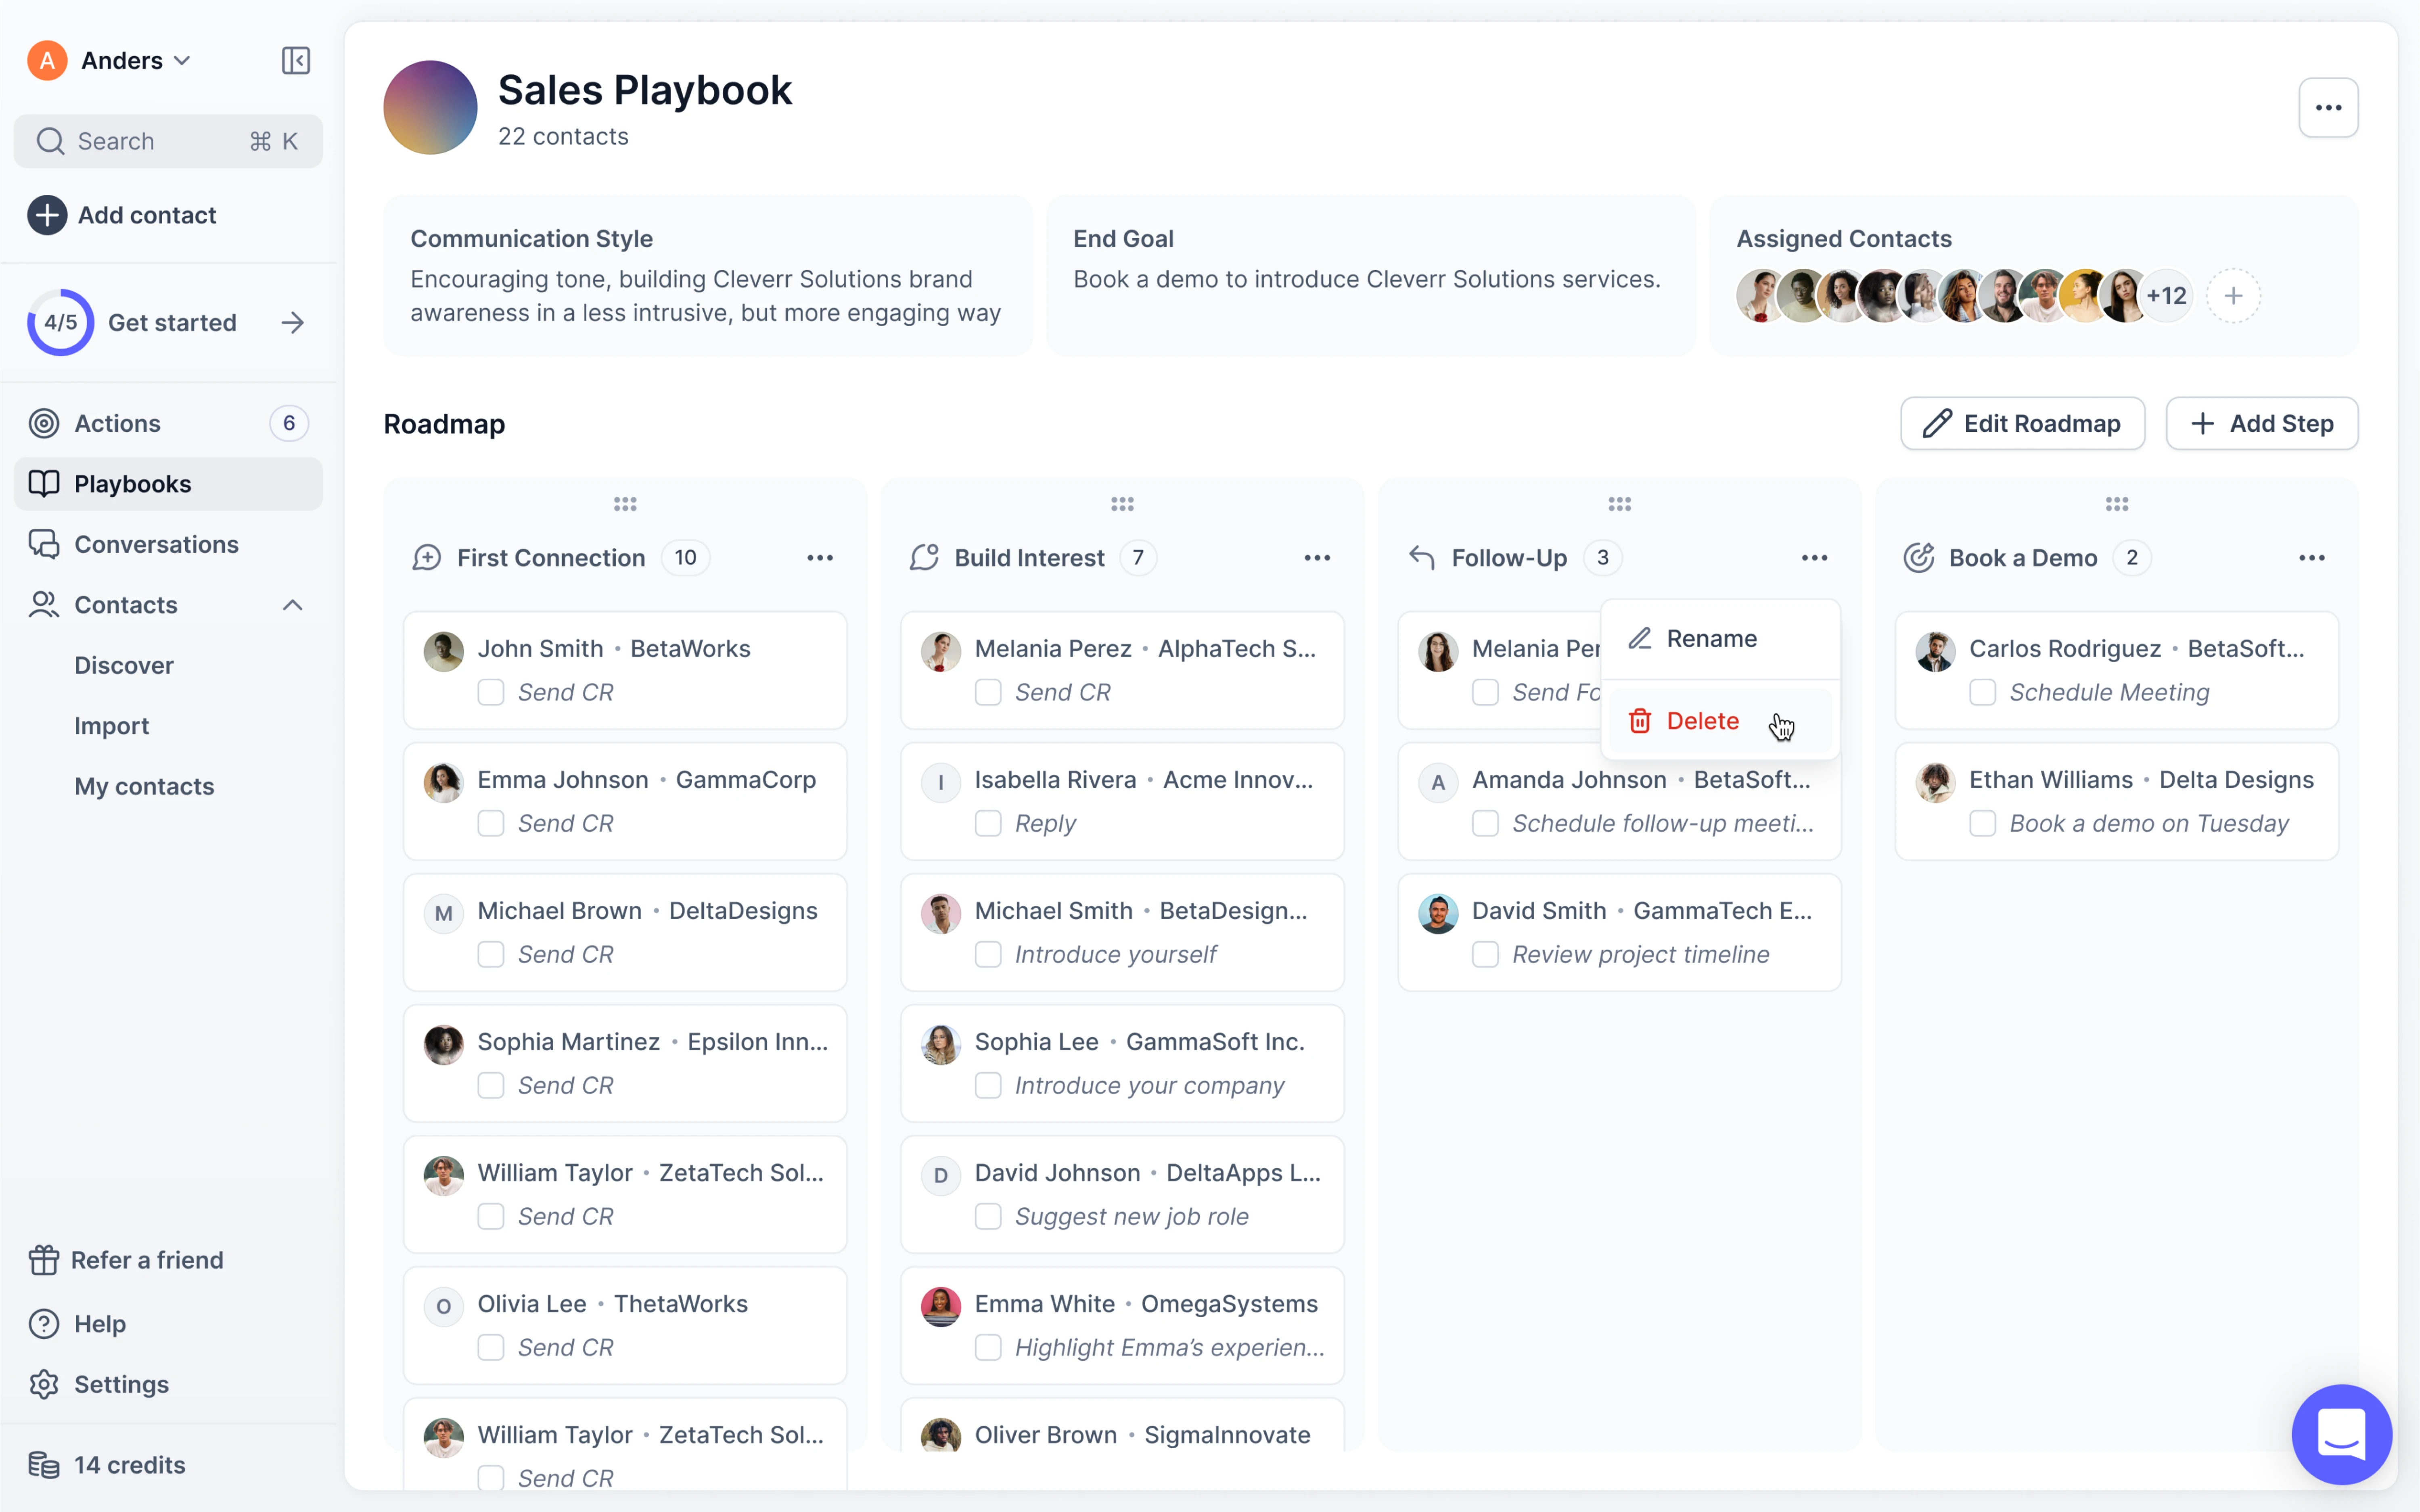Viewport: 2420px width, 1512px height.
Task: Open Help question mark icon
Action: 44,1324
